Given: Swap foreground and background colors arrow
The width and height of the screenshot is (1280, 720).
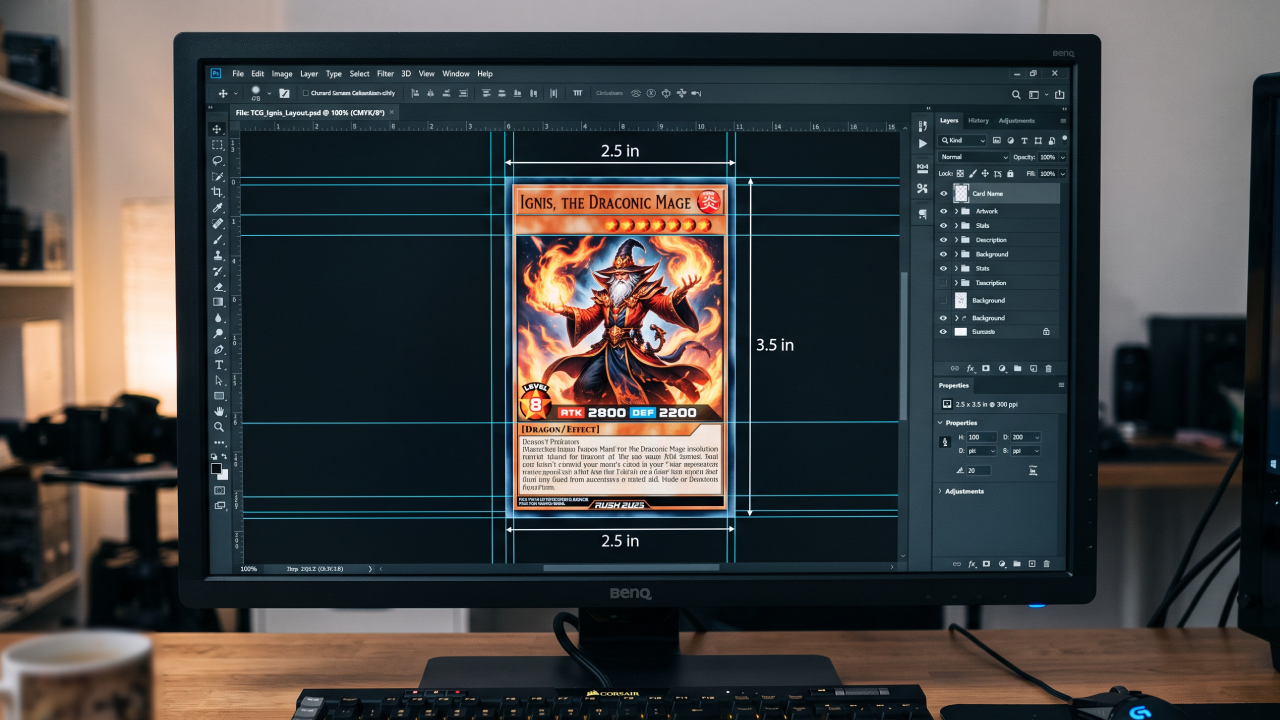Looking at the screenshot, I should point(224,457).
